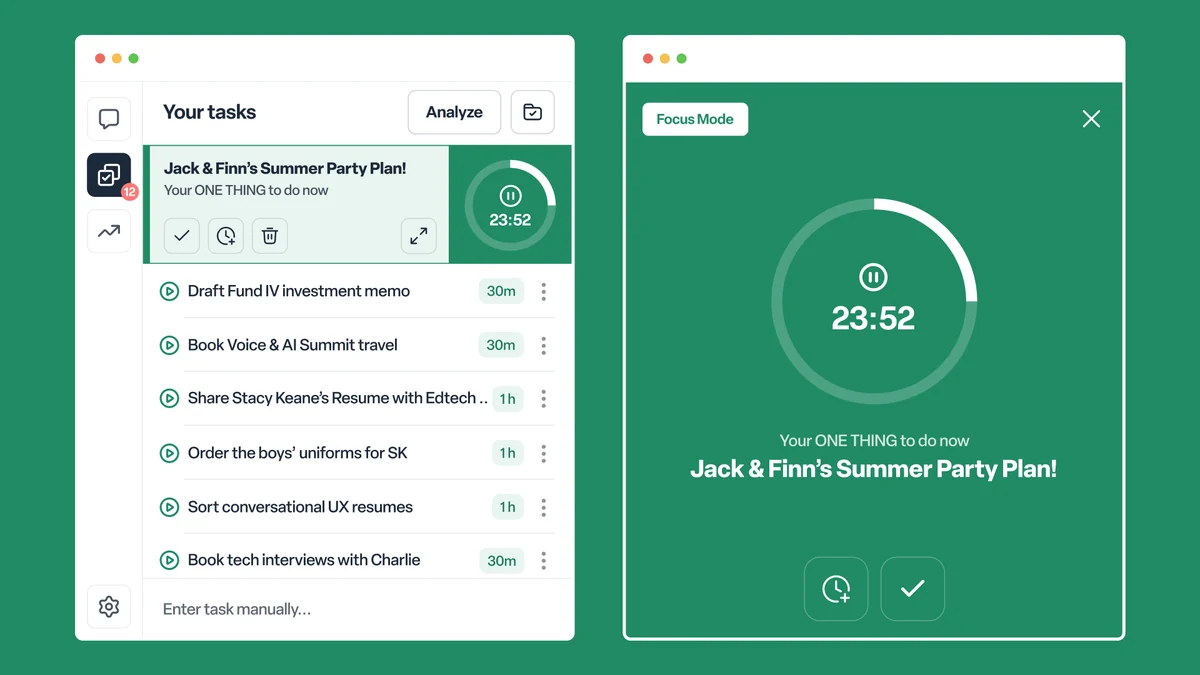Open the options menu for Draft Fund IV investment memo
This screenshot has height=675, width=1200.
(543, 291)
